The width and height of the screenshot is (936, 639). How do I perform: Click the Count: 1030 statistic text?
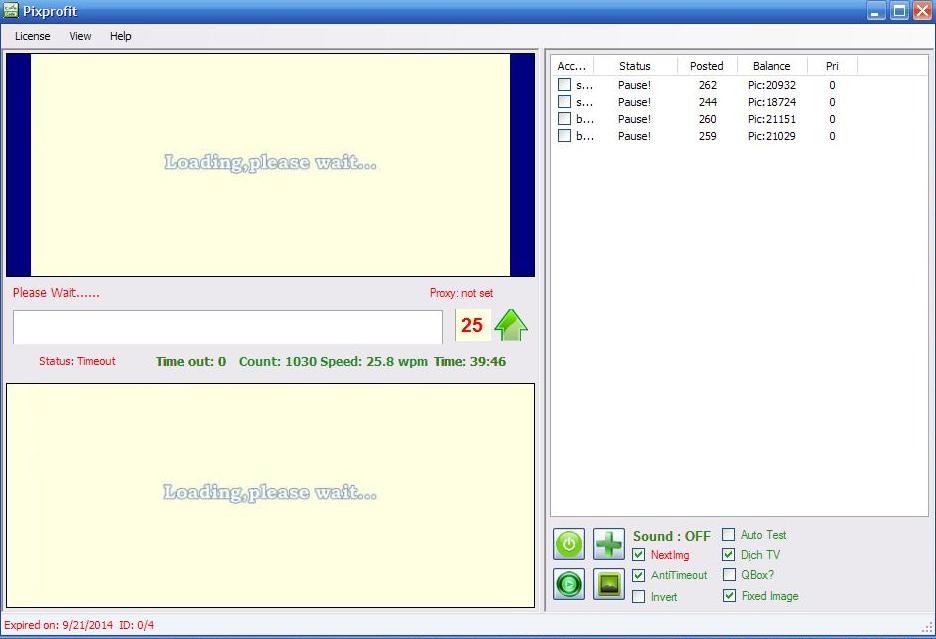(278, 361)
